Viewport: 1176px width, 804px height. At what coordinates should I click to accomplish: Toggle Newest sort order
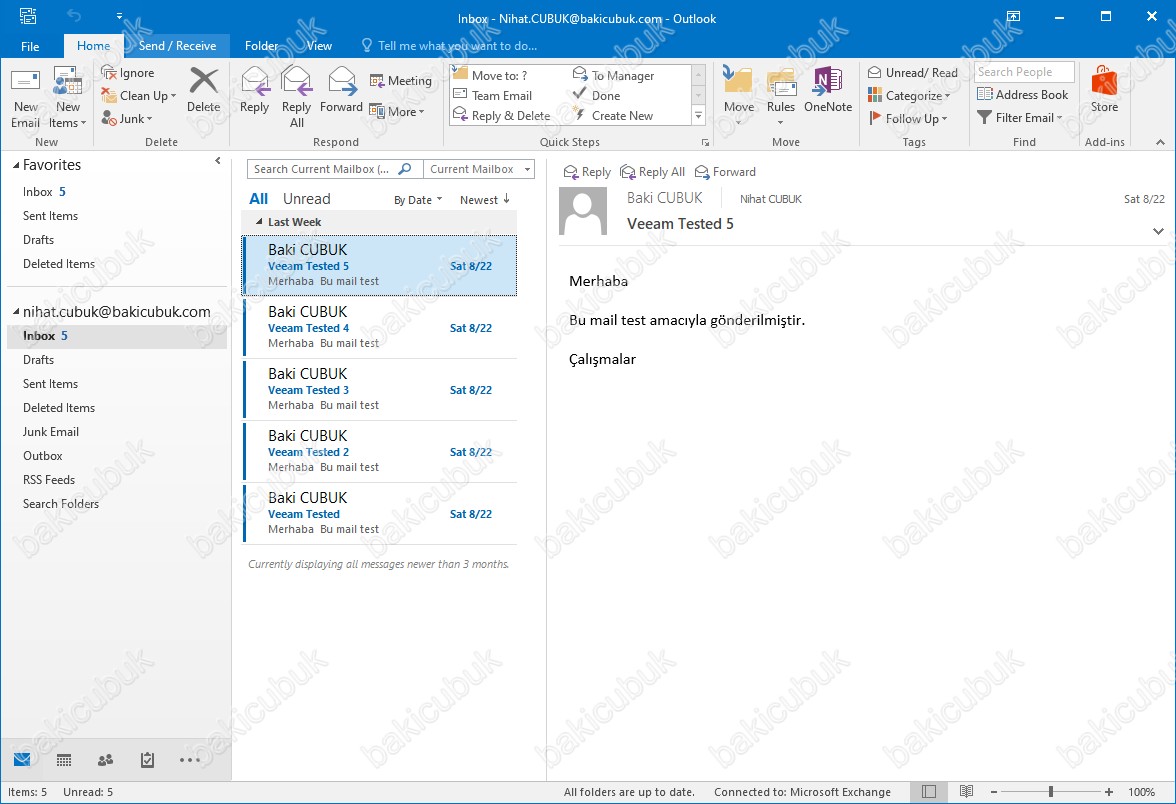484,200
